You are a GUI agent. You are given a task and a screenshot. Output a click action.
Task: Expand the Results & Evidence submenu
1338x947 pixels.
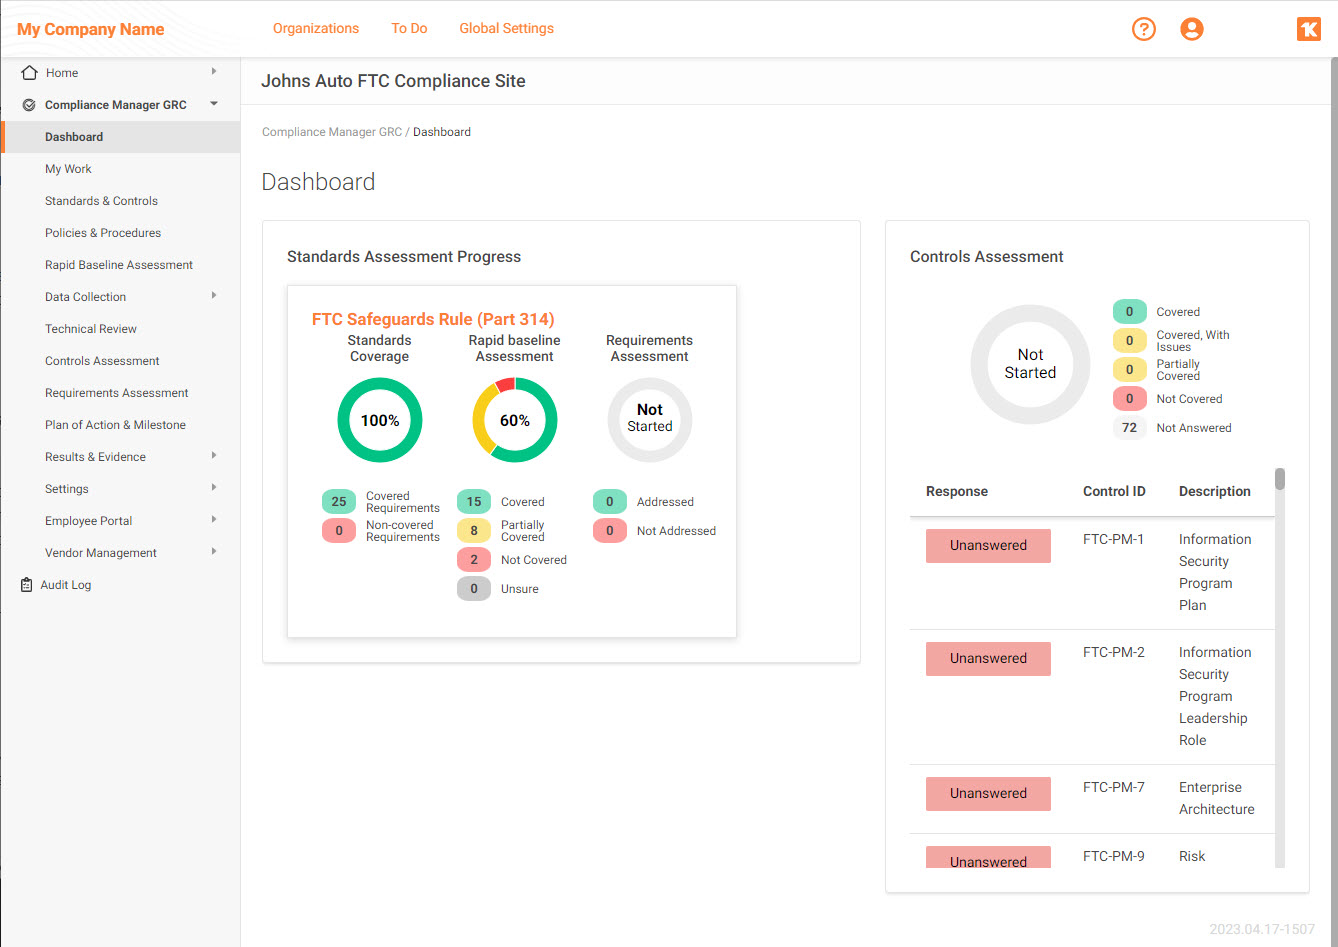(213, 456)
